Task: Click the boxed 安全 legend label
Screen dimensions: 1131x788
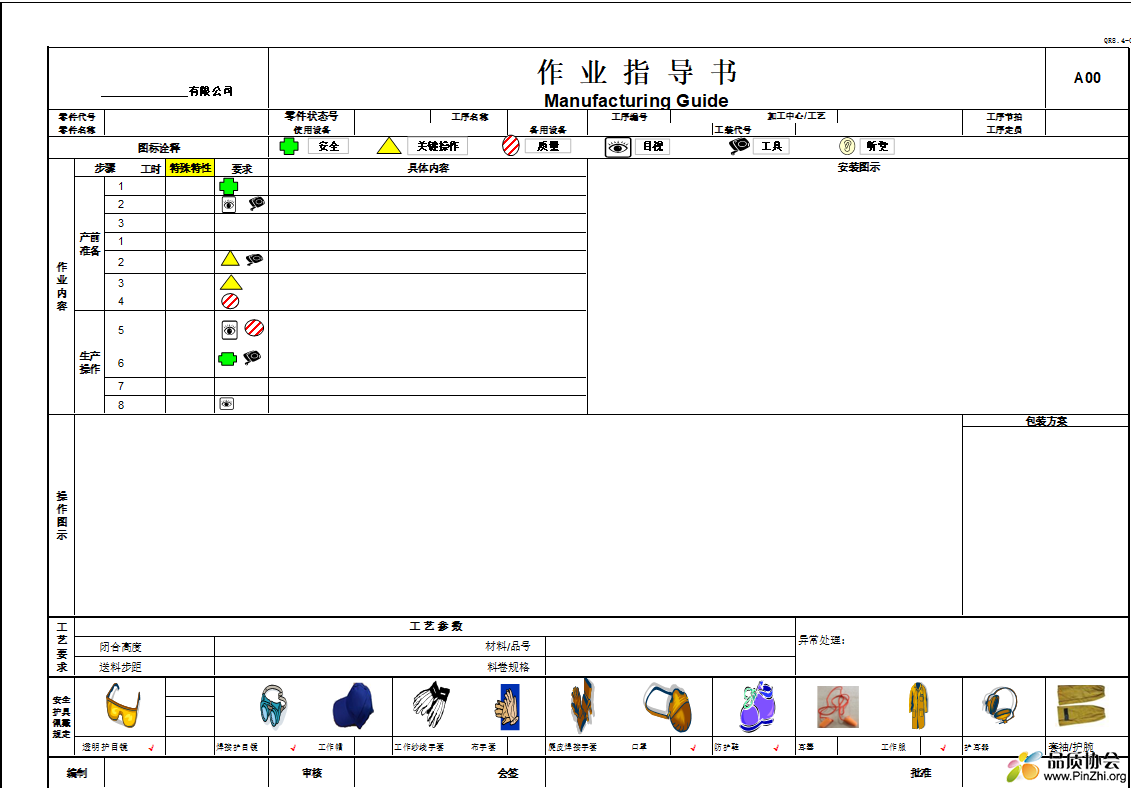Action: (328, 146)
